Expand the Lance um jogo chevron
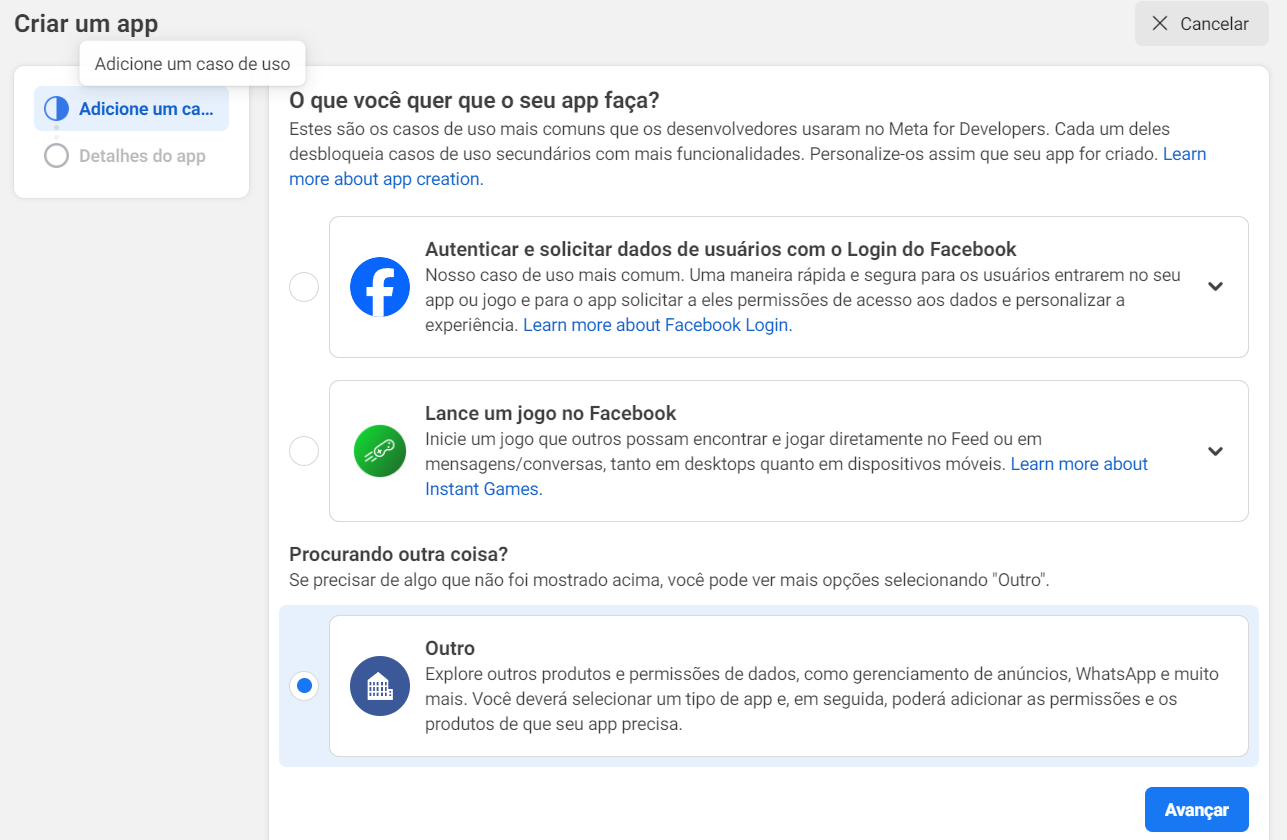1287x840 pixels. pos(1215,451)
